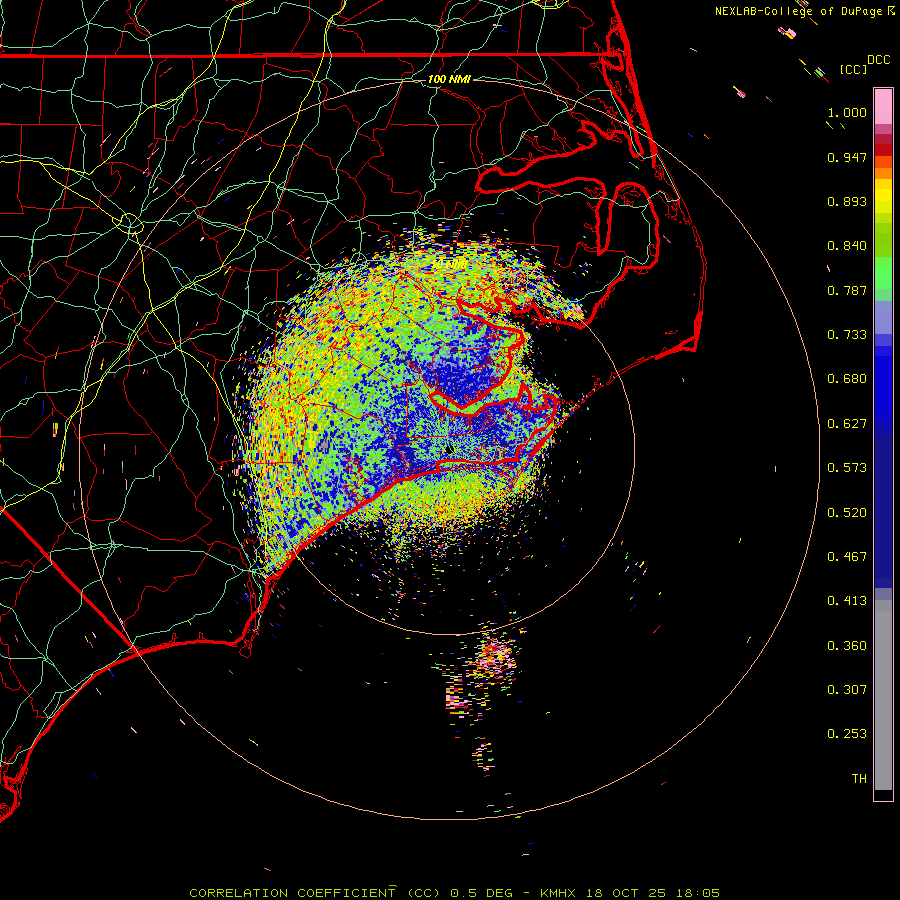Click the 0.467 scale value
This screenshot has height=900, width=900.
[x=847, y=557]
